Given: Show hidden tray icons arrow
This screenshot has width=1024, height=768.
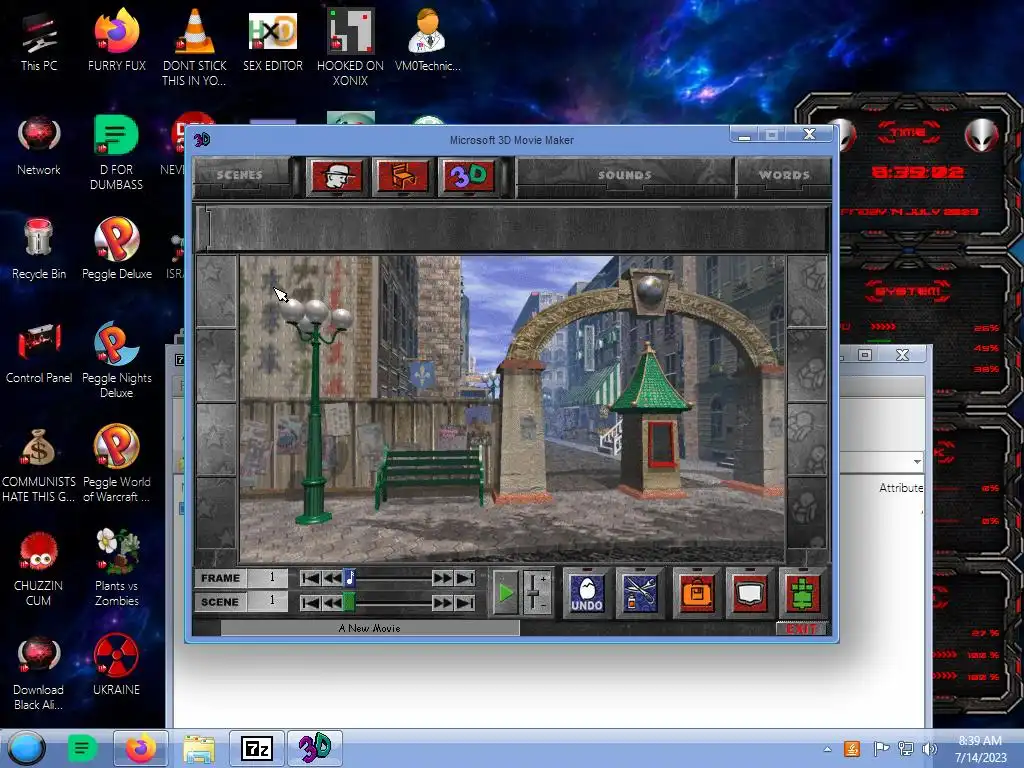Looking at the screenshot, I should click(x=827, y=749).
